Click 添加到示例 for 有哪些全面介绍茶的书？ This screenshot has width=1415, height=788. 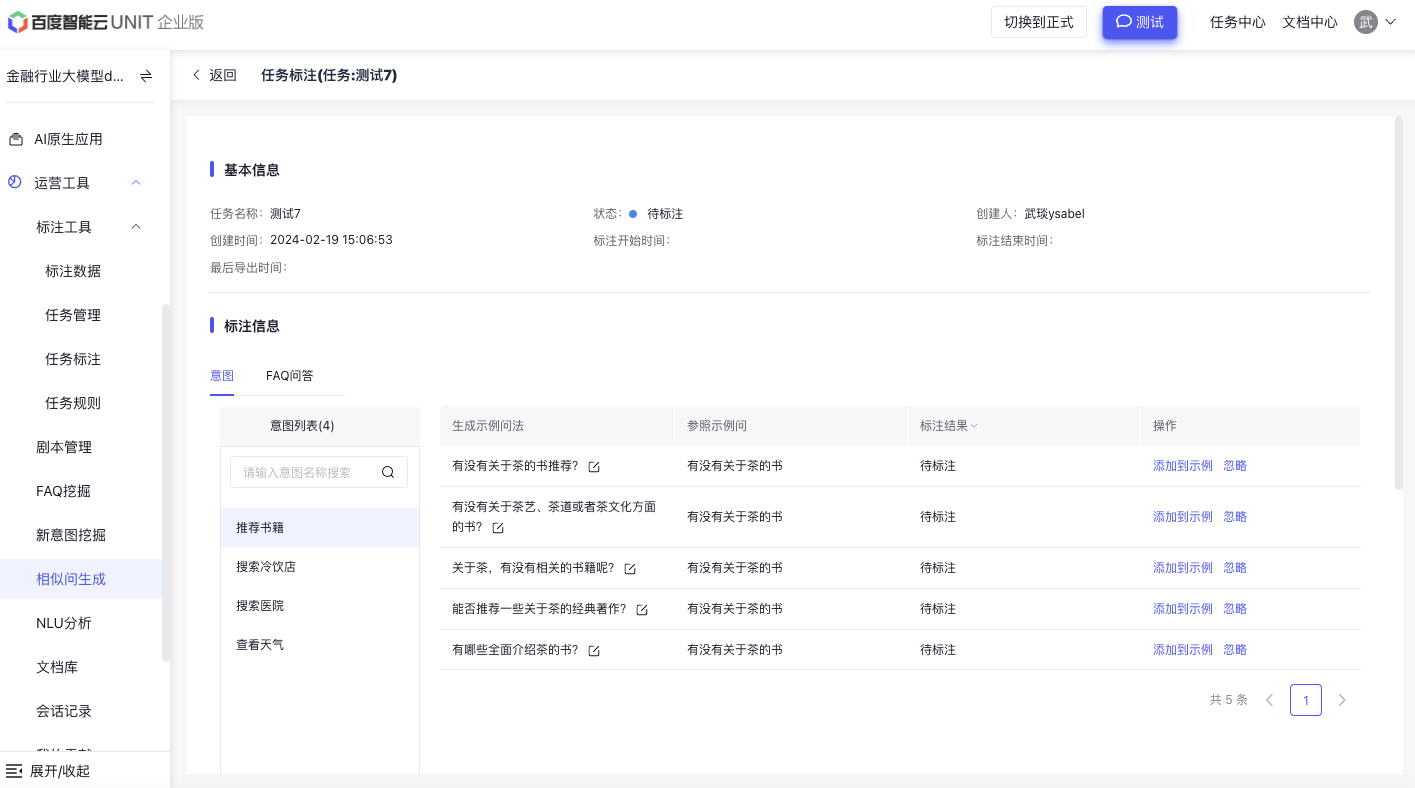click(1183, 650)
